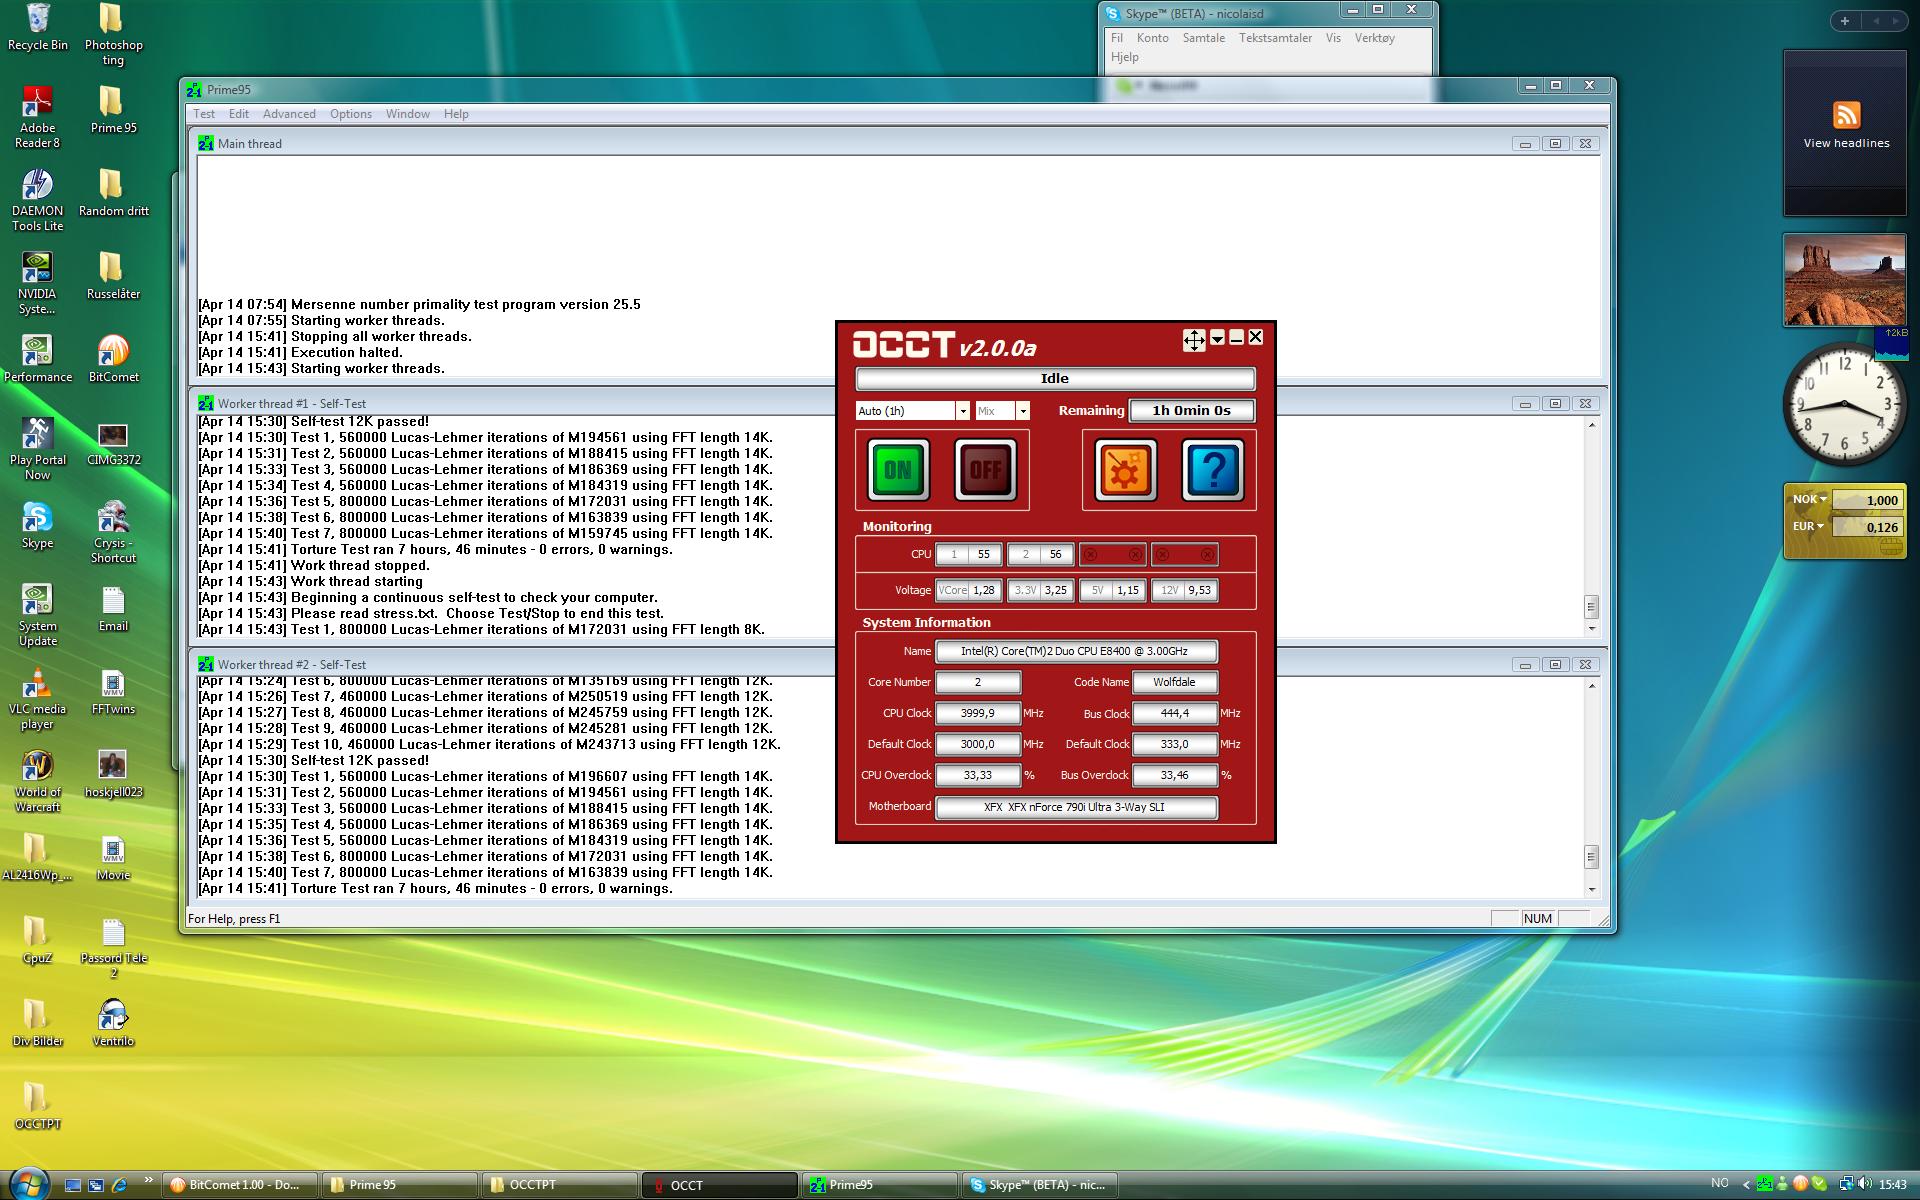The image size is (1920, 1200).
Task: Expand quick launch overflow chevron
Action: click(149, 1180)
